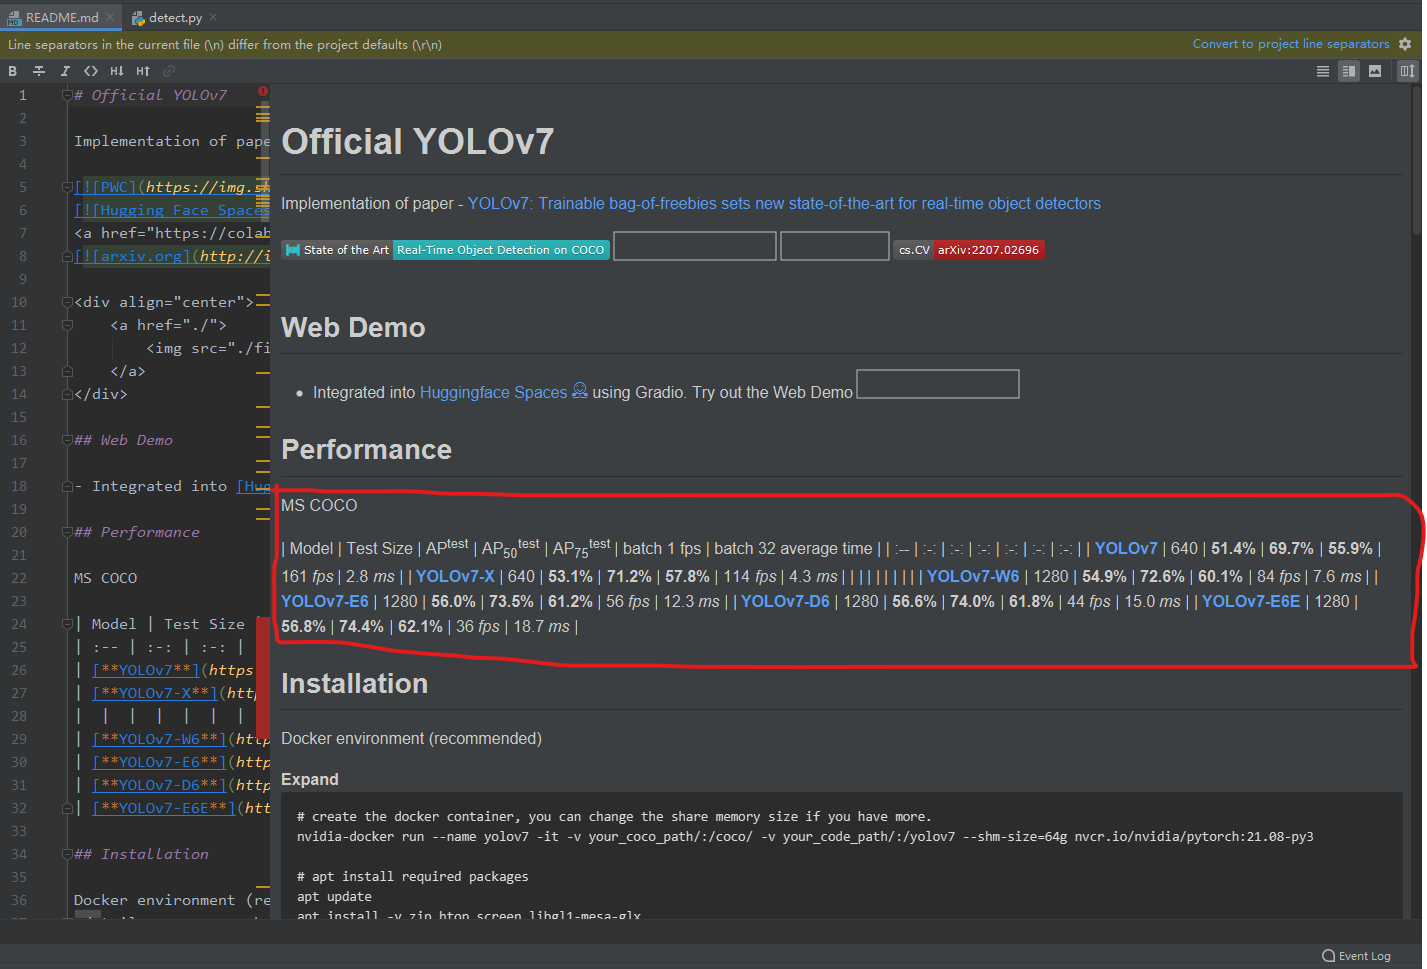This screenshot has width=1427, height=969.
Task: Open the YOLOv7-D6 model link
Action: click(x=785, y=601)
